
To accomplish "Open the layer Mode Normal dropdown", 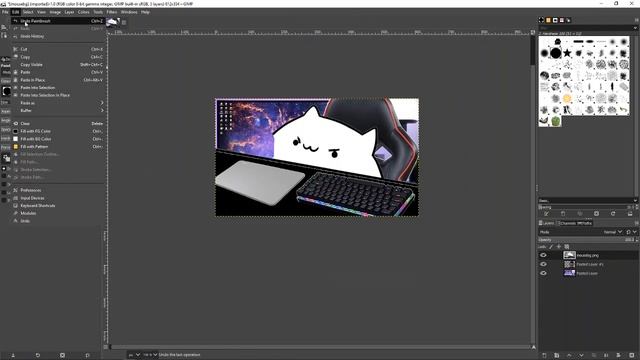I will [x=613, y=232].
